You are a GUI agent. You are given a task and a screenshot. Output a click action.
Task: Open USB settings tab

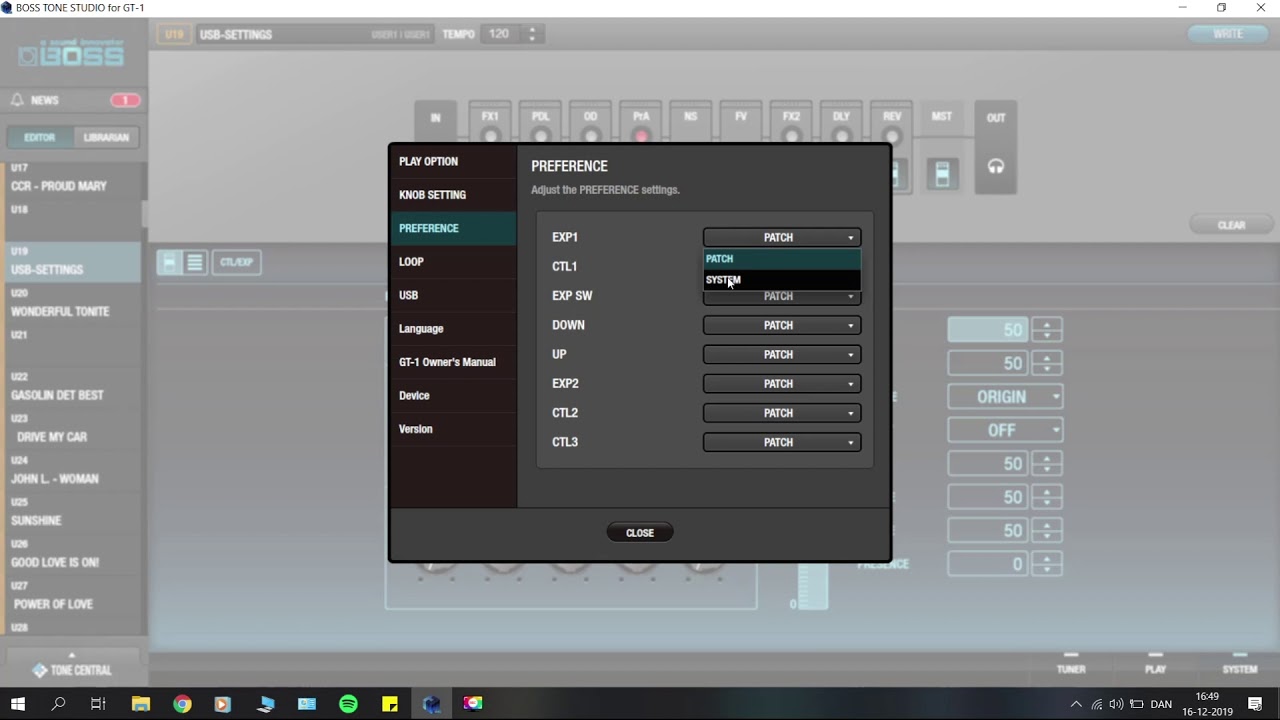(453, 295)
